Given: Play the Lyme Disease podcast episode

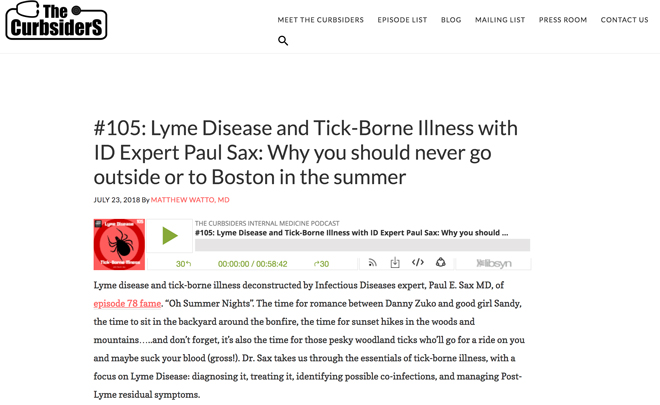Looking at the screenshot, I should click(170, 236).
